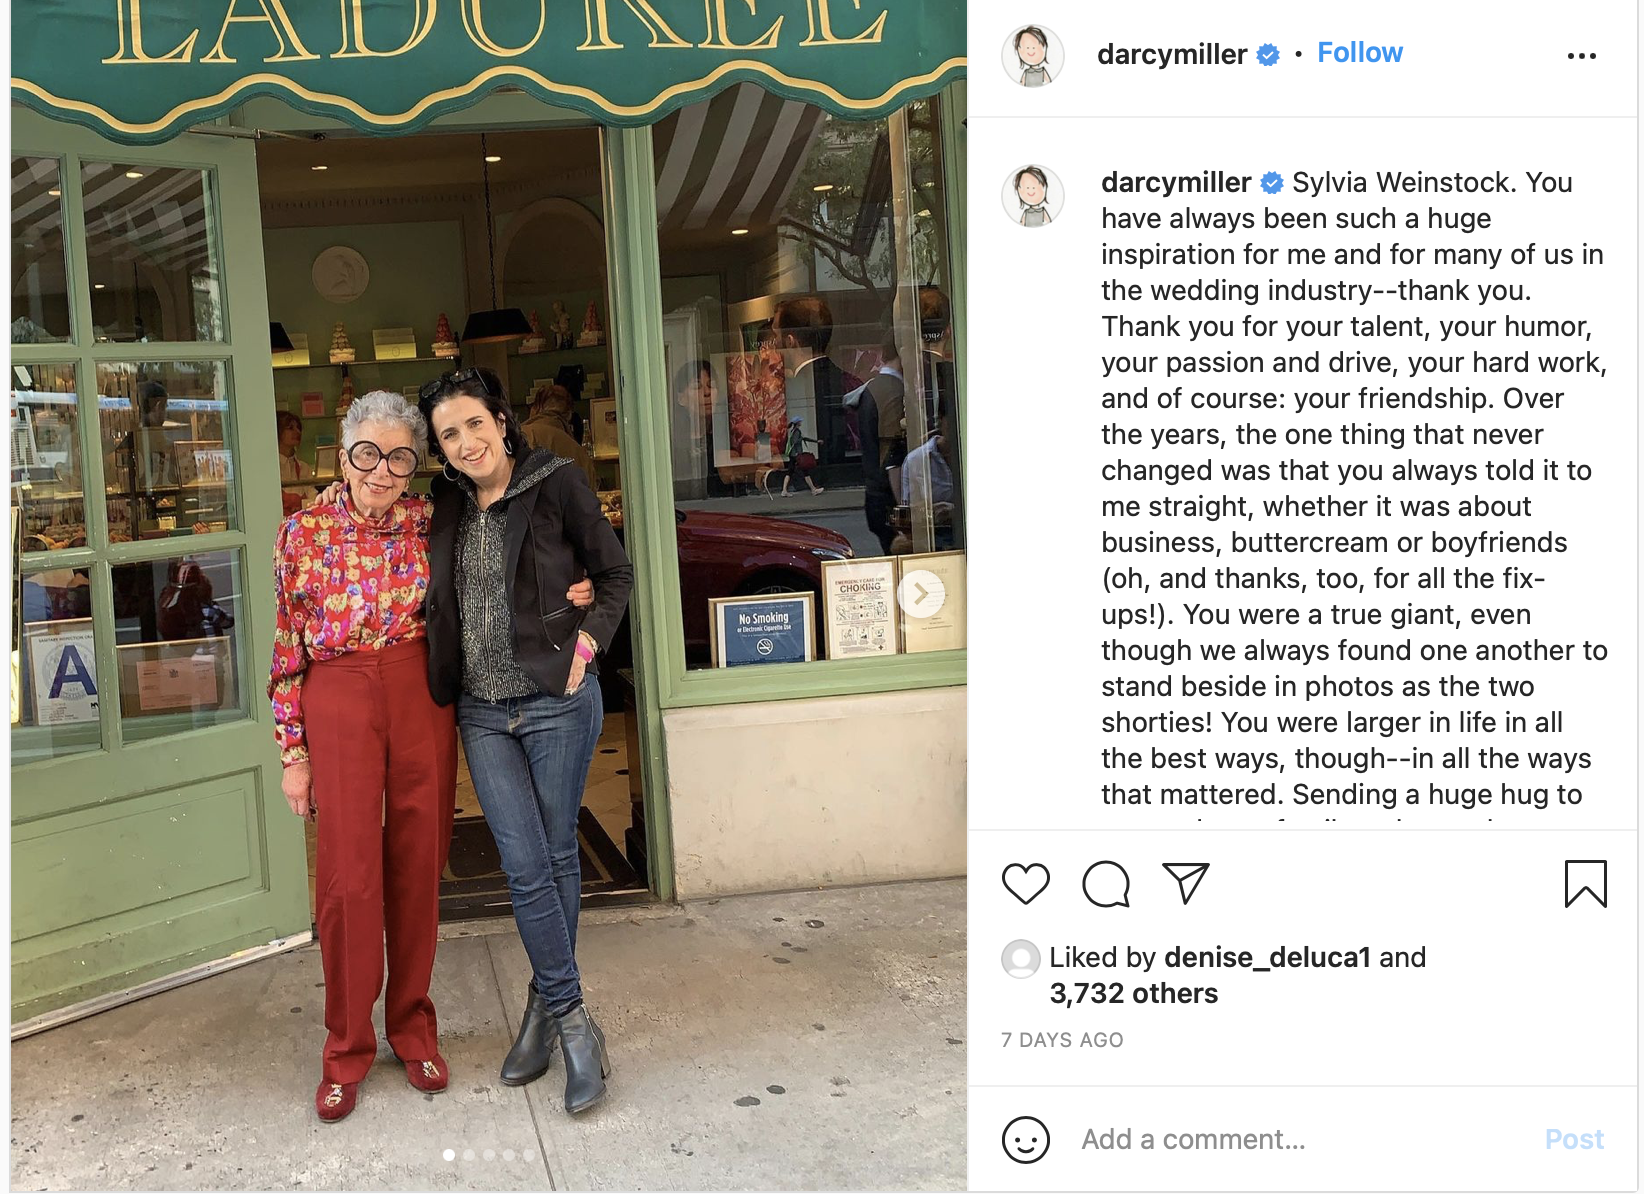Open denise_deluca1 profile from likes
Image resolution: width=1644 pixels, height=1194 pixels.
tap(1267, 957)
